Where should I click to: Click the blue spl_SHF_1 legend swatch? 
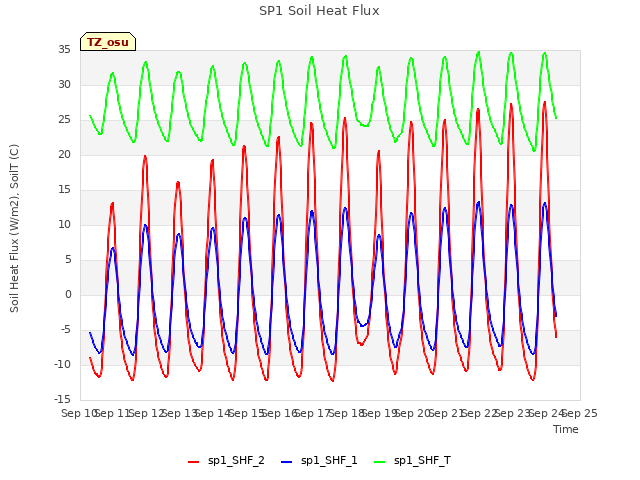287,462
